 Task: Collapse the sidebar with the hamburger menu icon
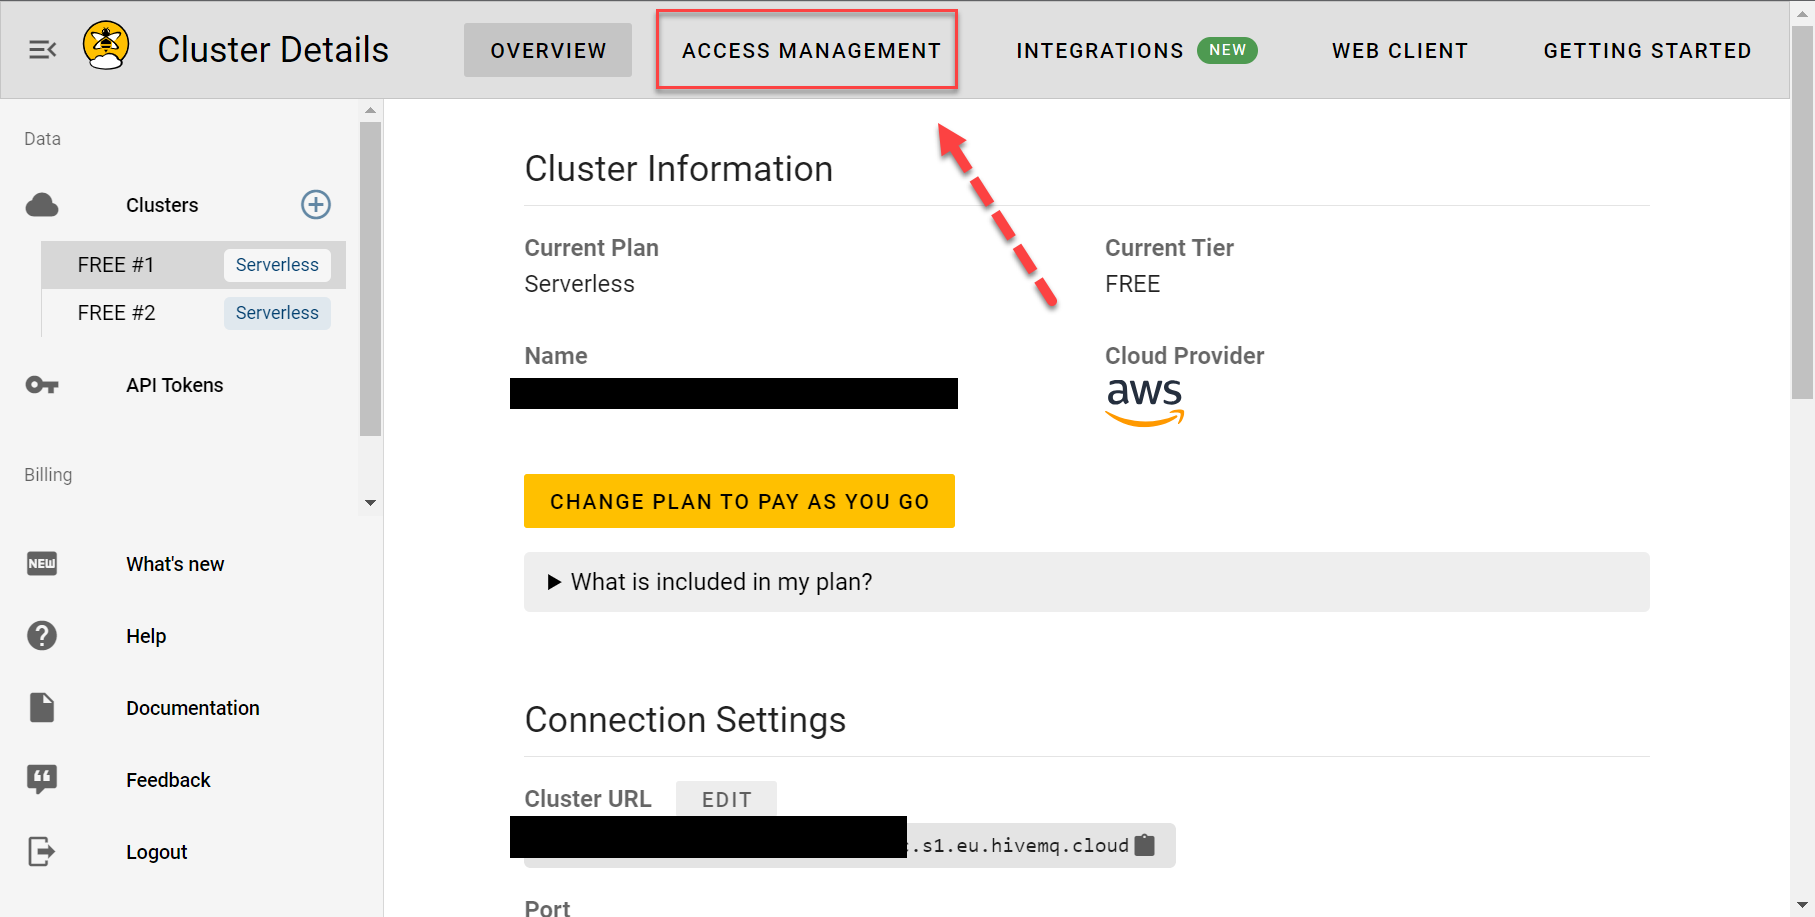coord(42,50)
